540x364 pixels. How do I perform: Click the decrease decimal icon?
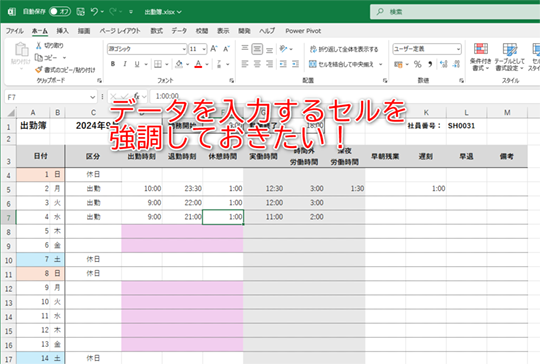[x=456, y=64]
